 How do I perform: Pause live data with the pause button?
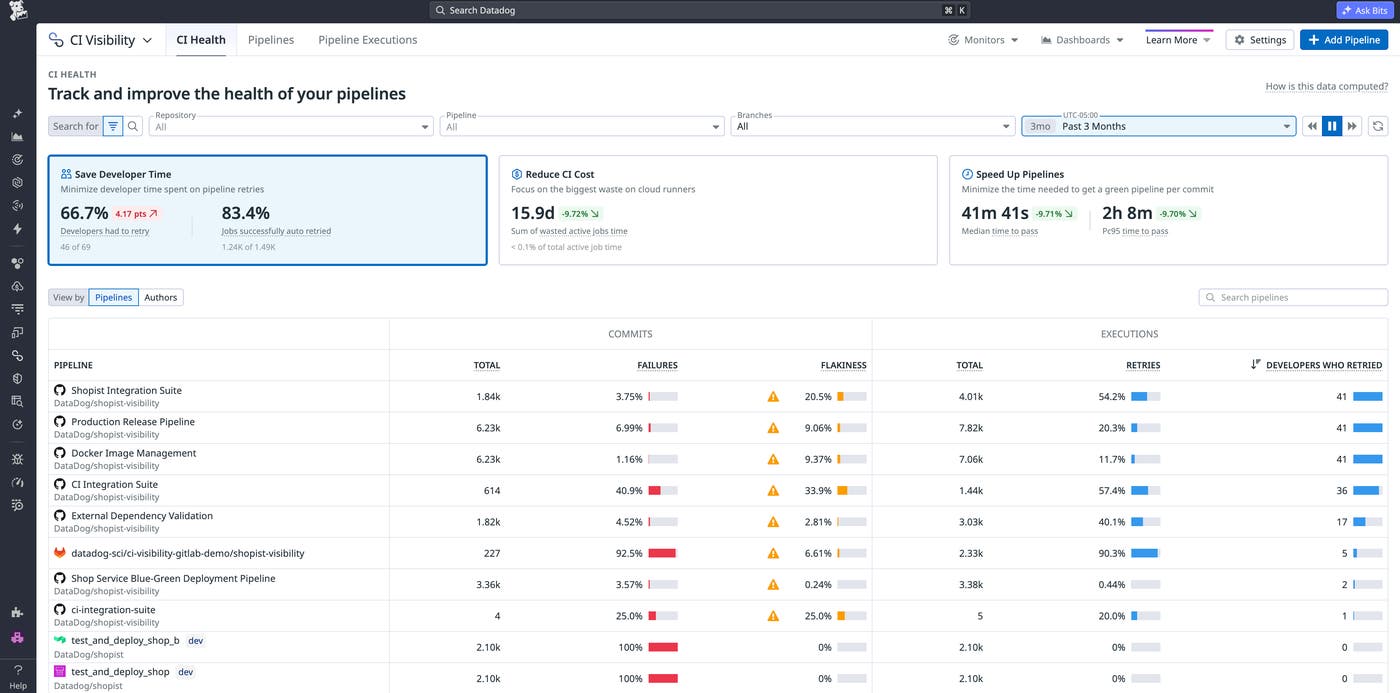click(x=1332, y=126)
